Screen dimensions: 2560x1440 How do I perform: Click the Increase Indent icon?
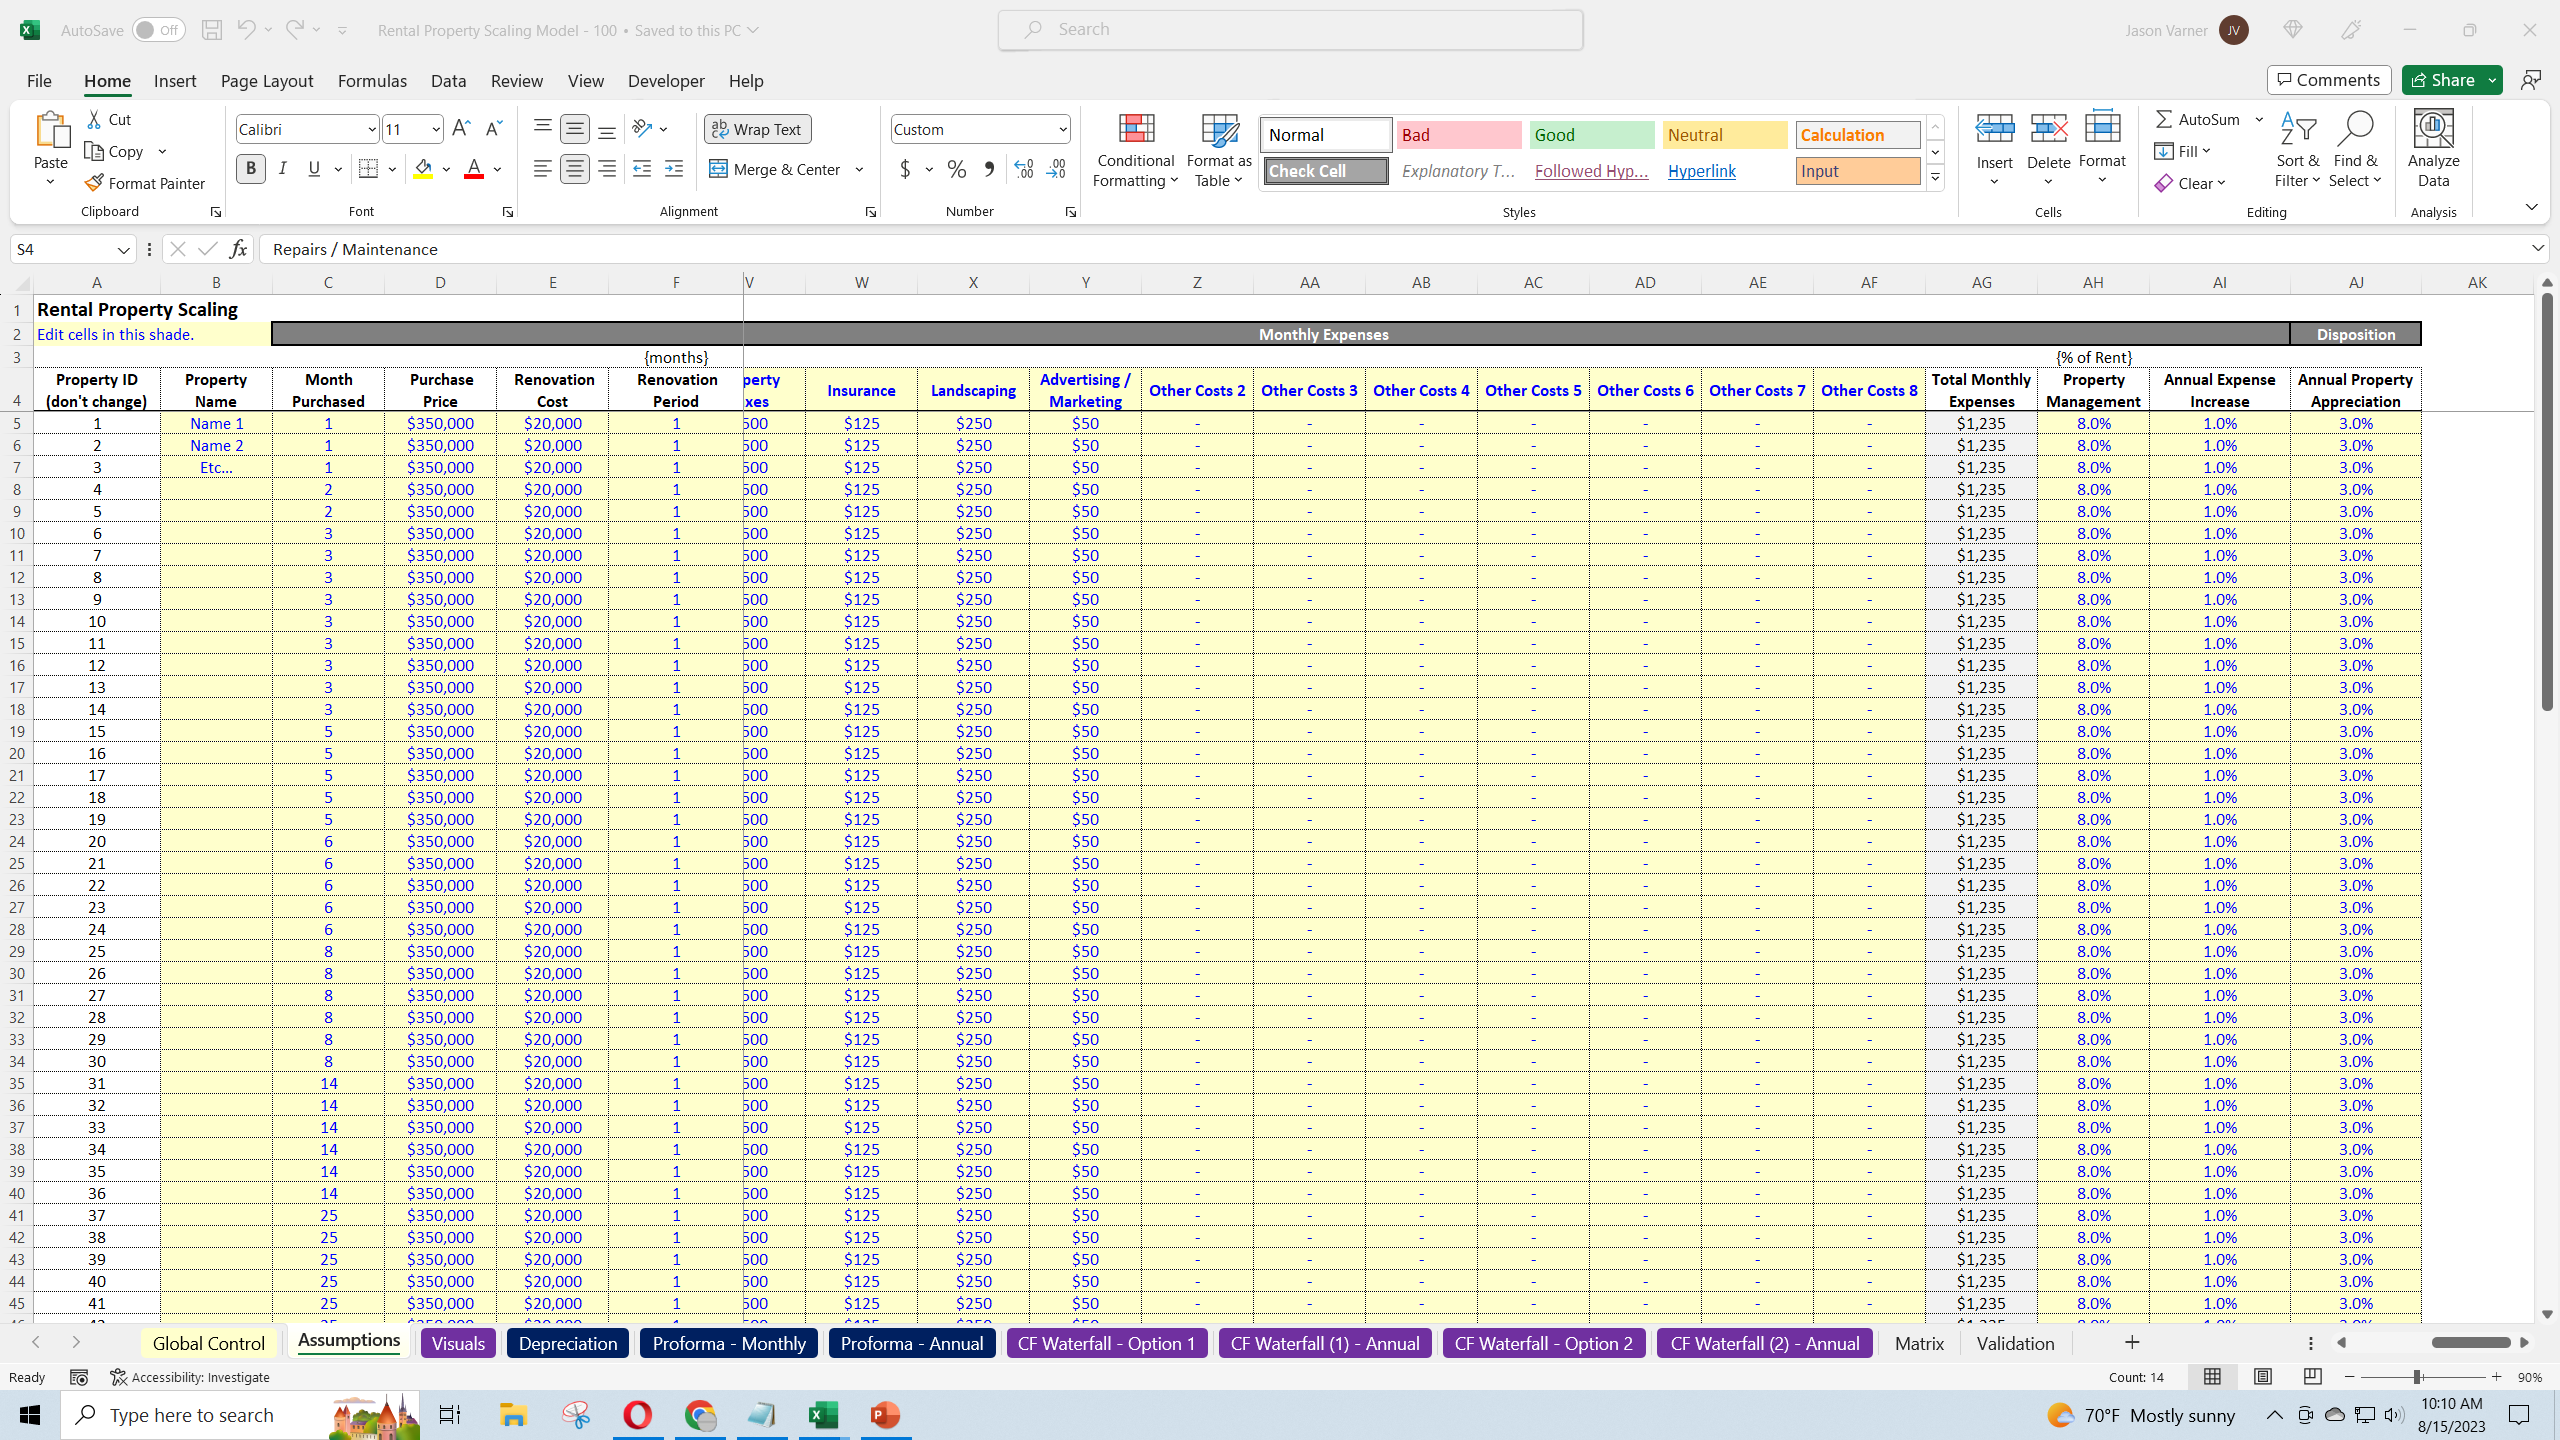tap(674, 169)
